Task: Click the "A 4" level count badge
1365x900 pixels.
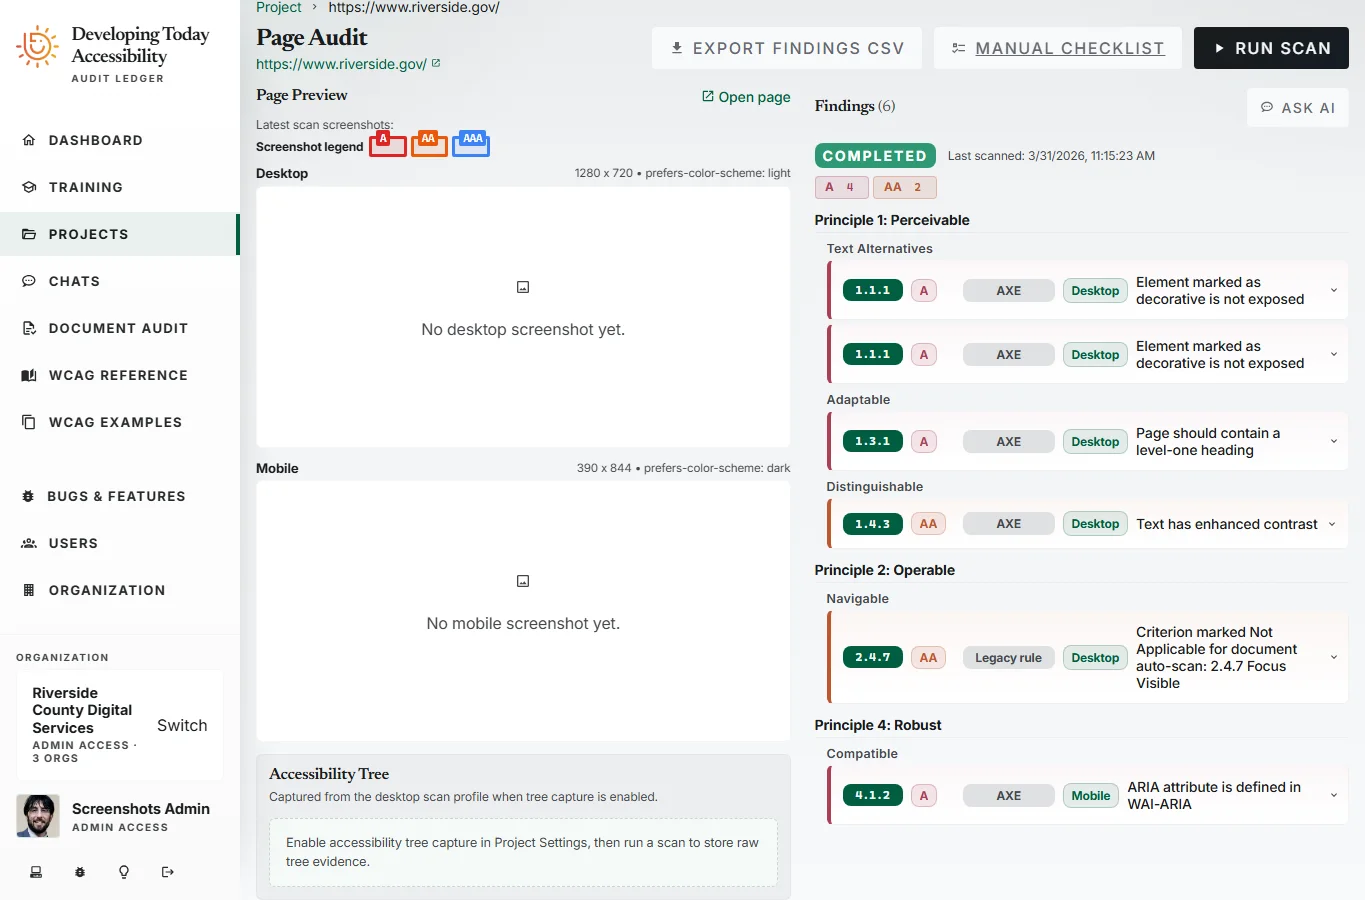Action: 841,187
